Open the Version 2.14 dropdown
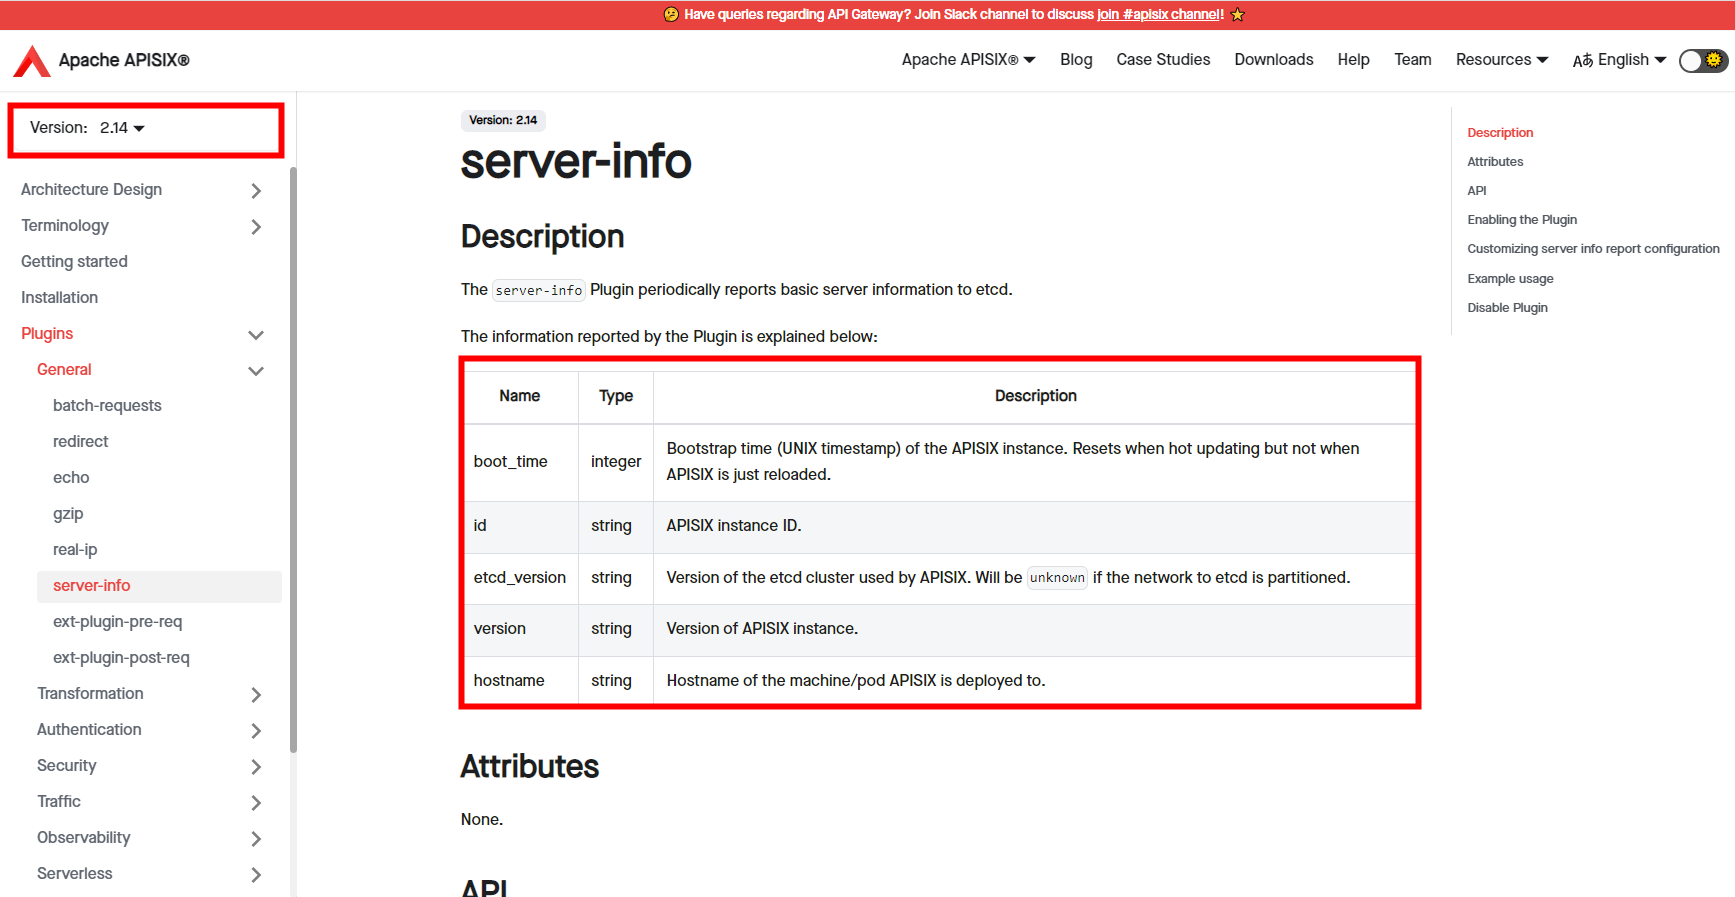Image resolution: width=1735 pixels, height=897 pixels. 122,128
